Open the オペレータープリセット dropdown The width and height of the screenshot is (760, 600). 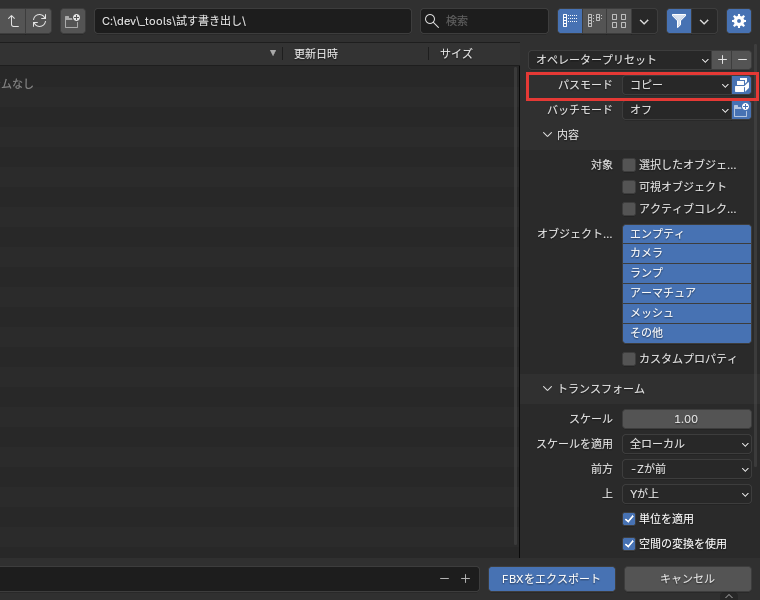coord(620,60)
